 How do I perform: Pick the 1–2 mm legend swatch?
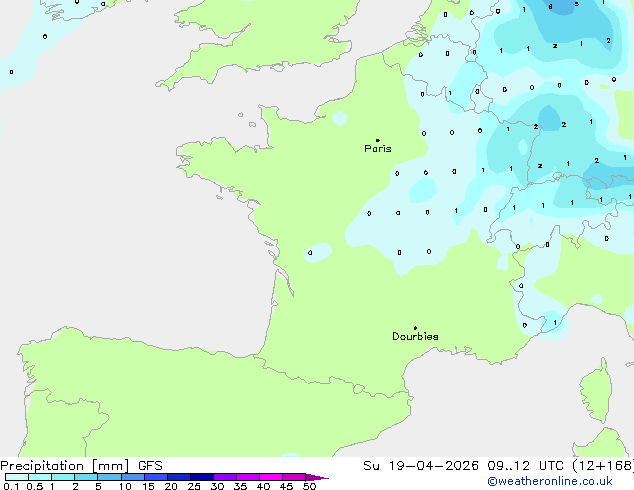click(x=63, y=477)
